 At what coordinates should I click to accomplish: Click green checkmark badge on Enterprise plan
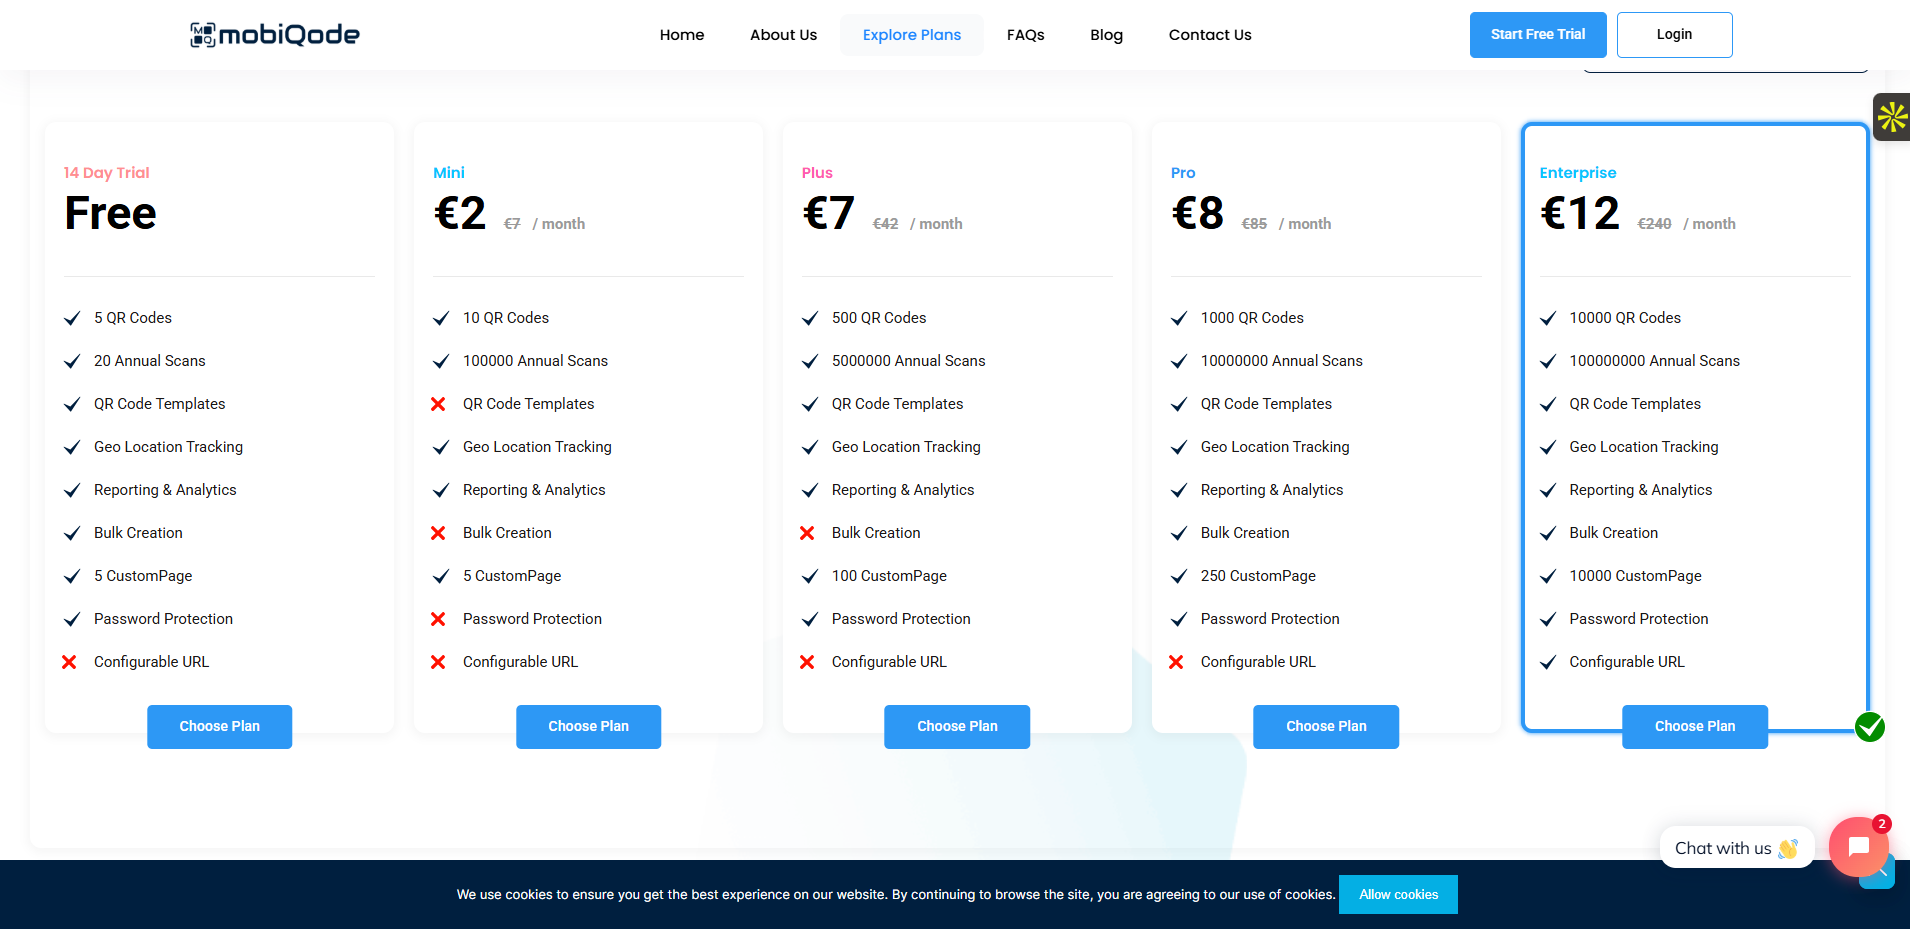click(1869, 727)
